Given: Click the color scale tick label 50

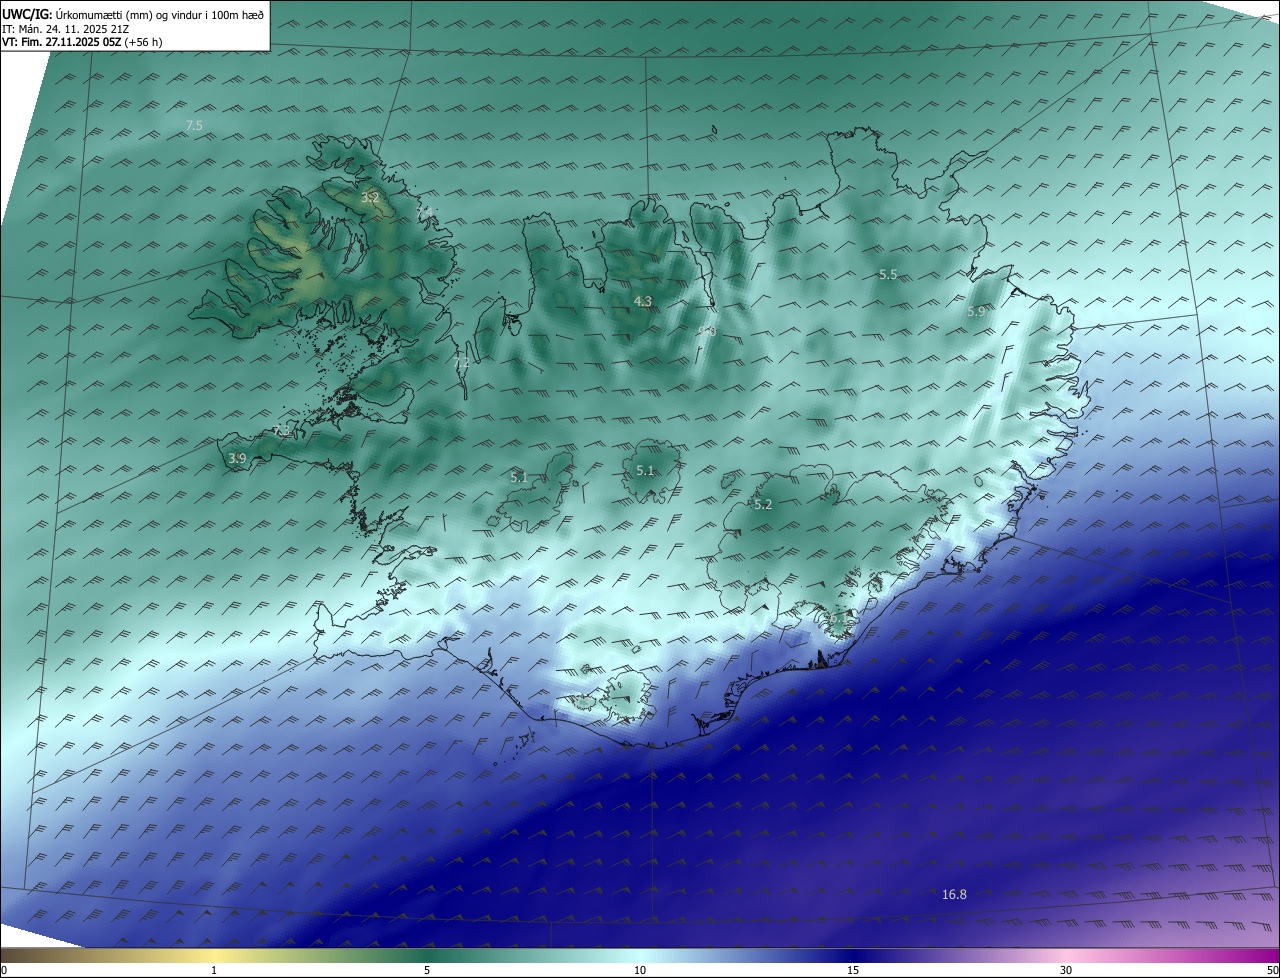Looking at the screenshot, I should click(1273, 970).
